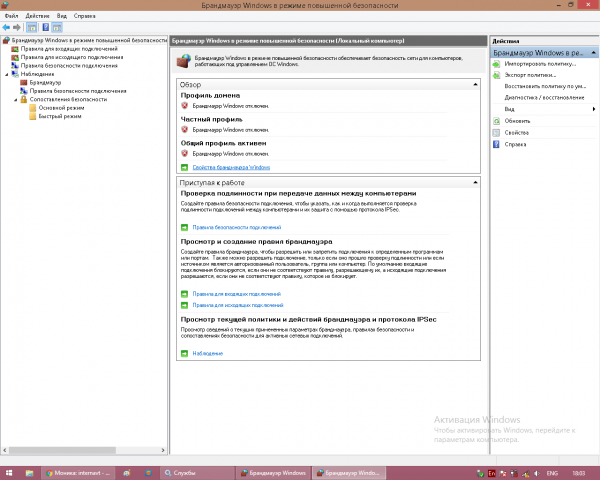Click the Импортировать политику icon in Actions pane
Viewport: 600px width, 480px height.
497,64
